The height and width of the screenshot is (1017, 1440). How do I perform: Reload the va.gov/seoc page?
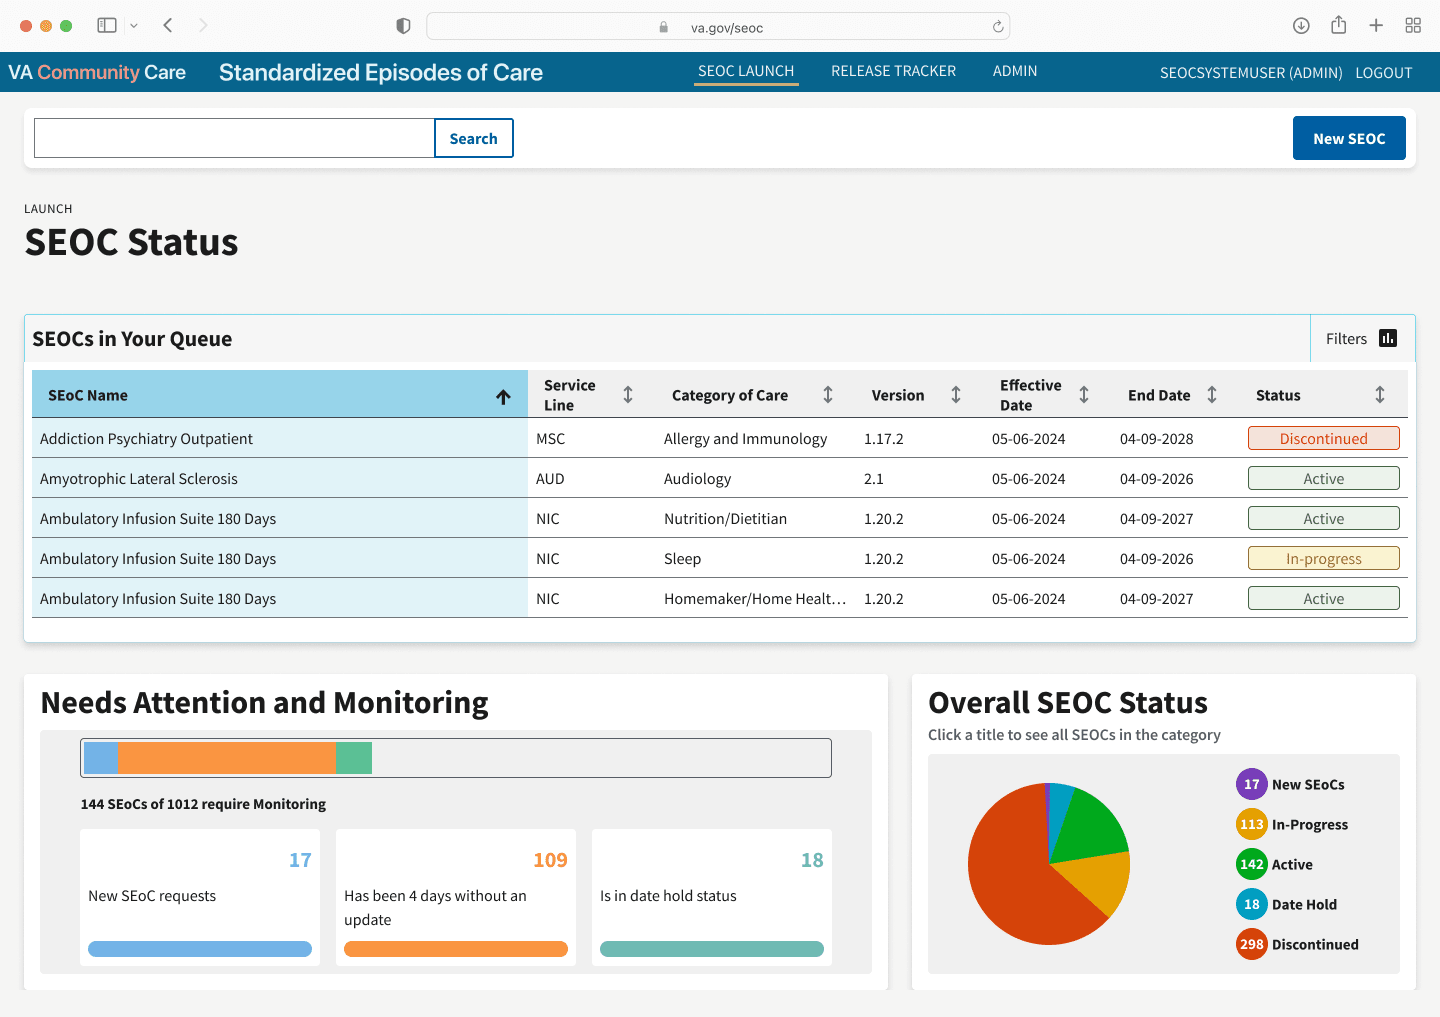(x=997, y=25)
